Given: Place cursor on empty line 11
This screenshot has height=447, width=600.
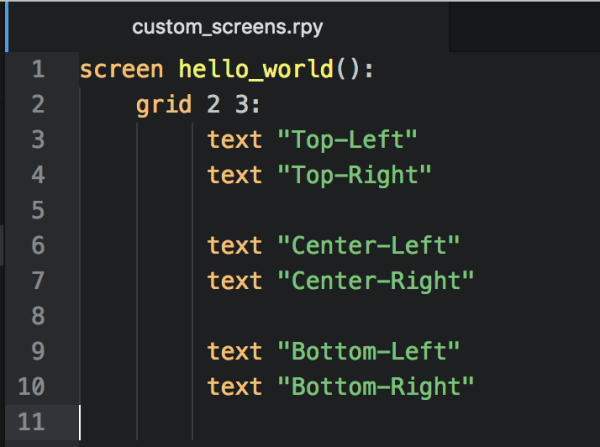Looking at the screenshot, I should tap(300, 421).
